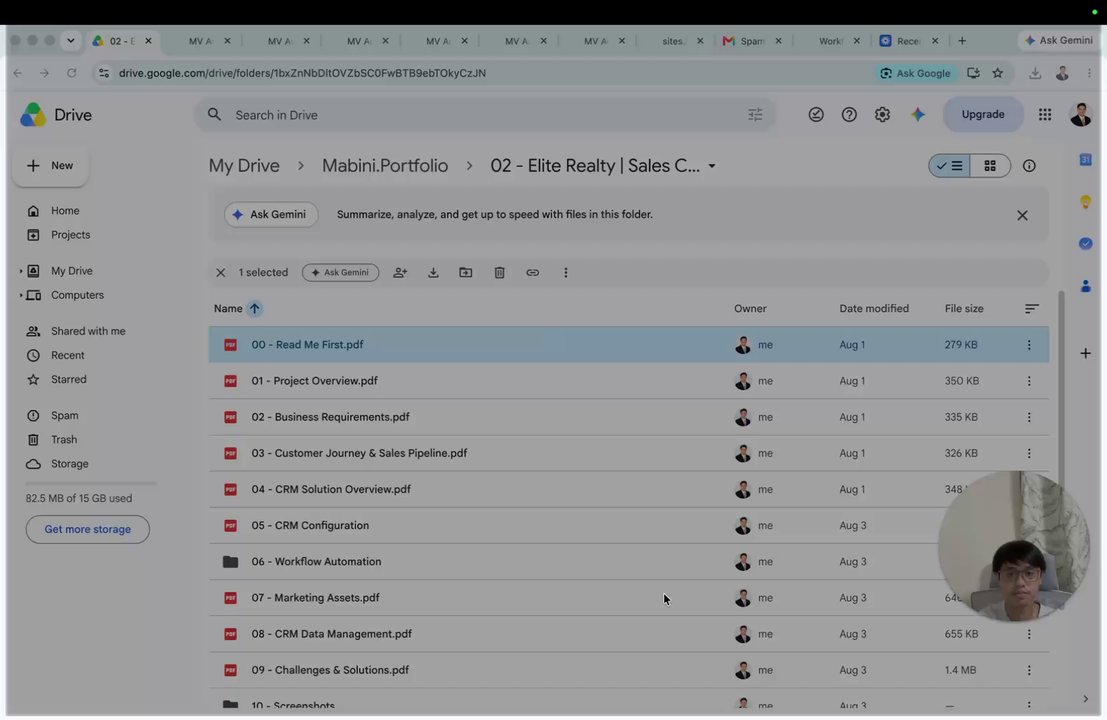Screen dimensions: 1107x720
Task: Open Shared with me in sidebar
Action: click(88, 331)
